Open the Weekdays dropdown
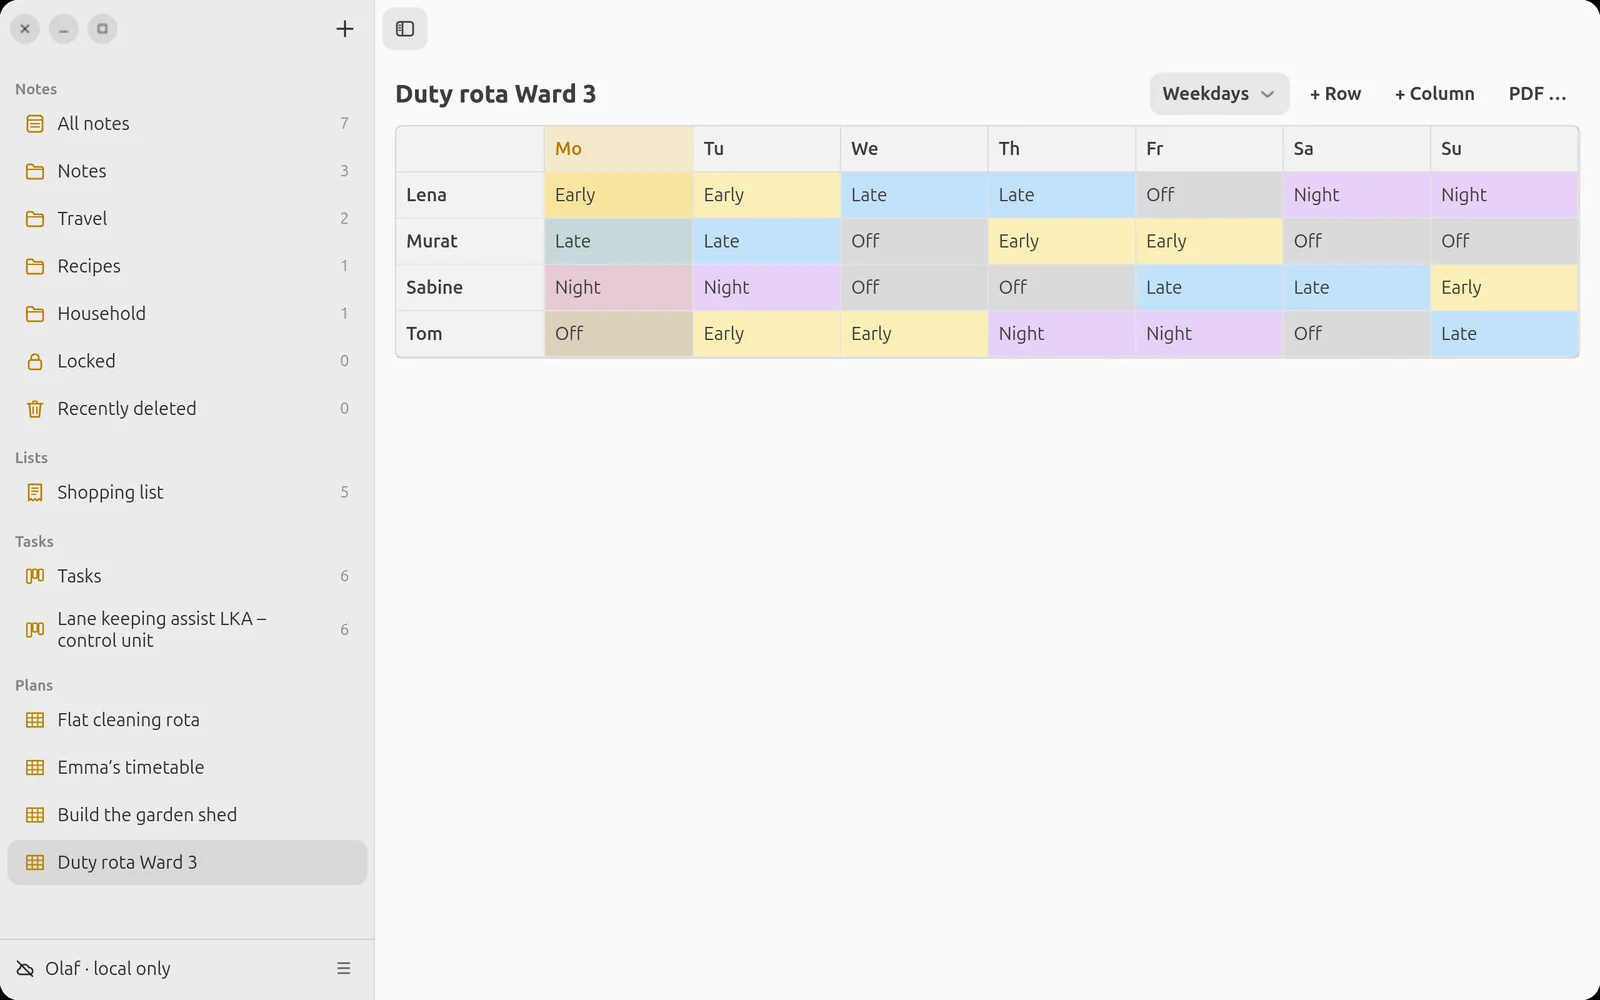The width and height of the screenshot is (1600, 1000). pos(1219,94)
